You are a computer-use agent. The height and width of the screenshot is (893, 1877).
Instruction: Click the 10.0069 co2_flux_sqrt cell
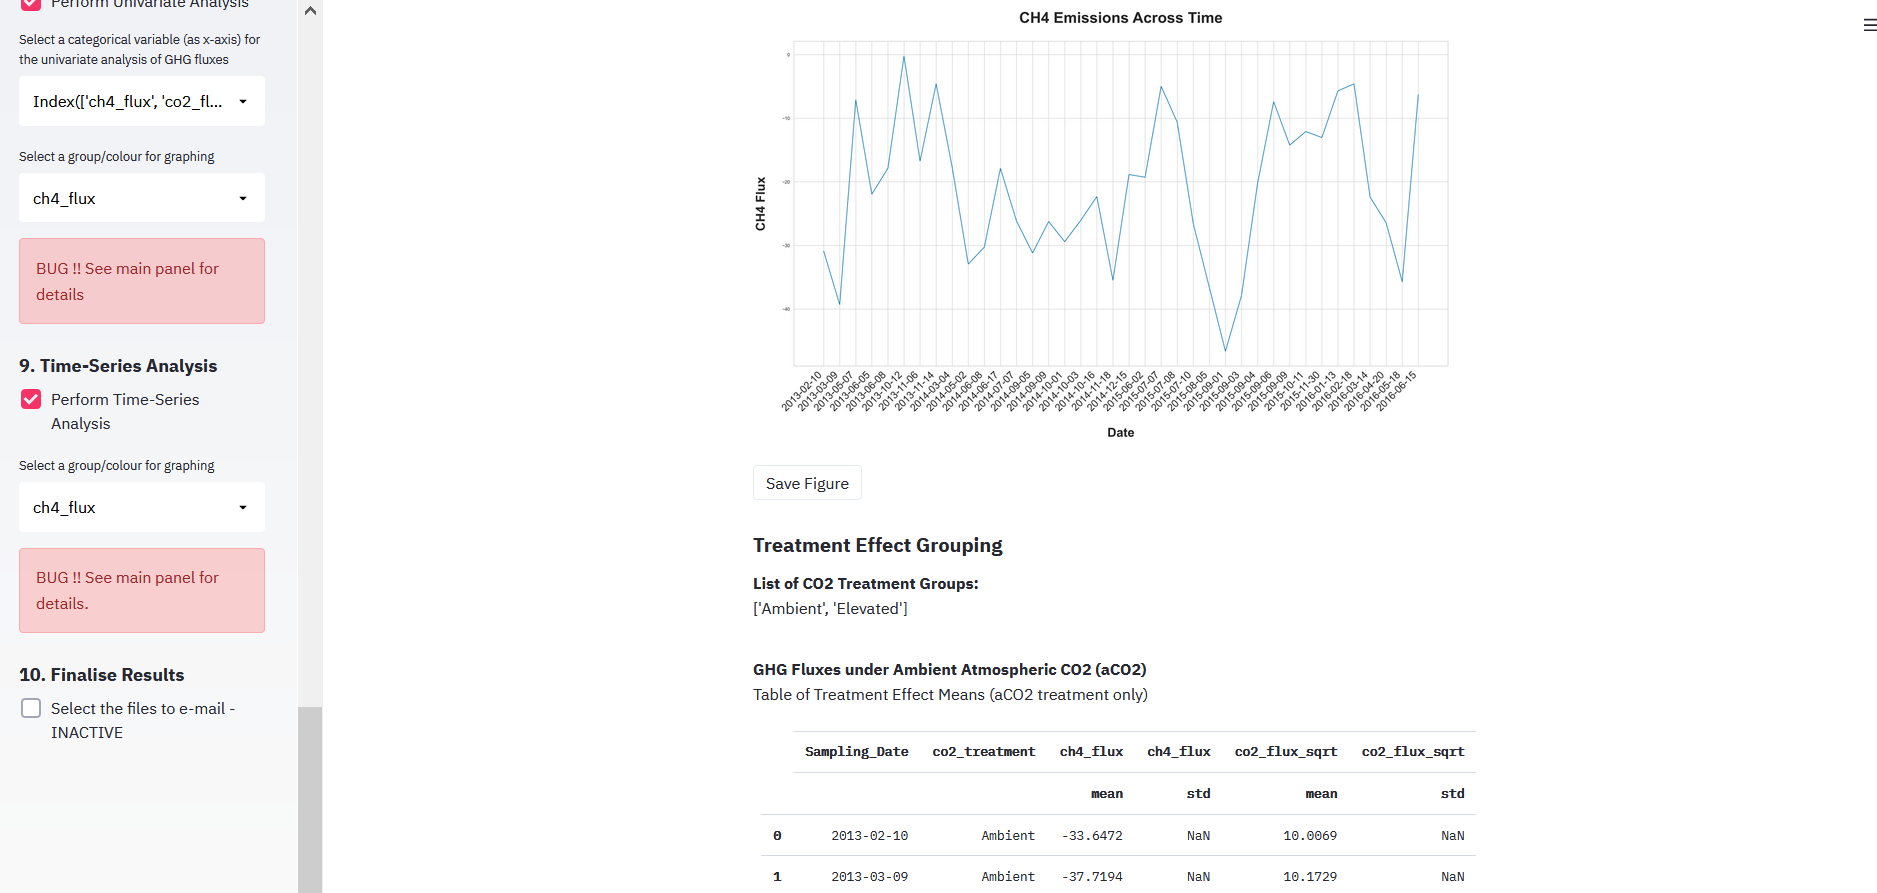pos(1309,836)
